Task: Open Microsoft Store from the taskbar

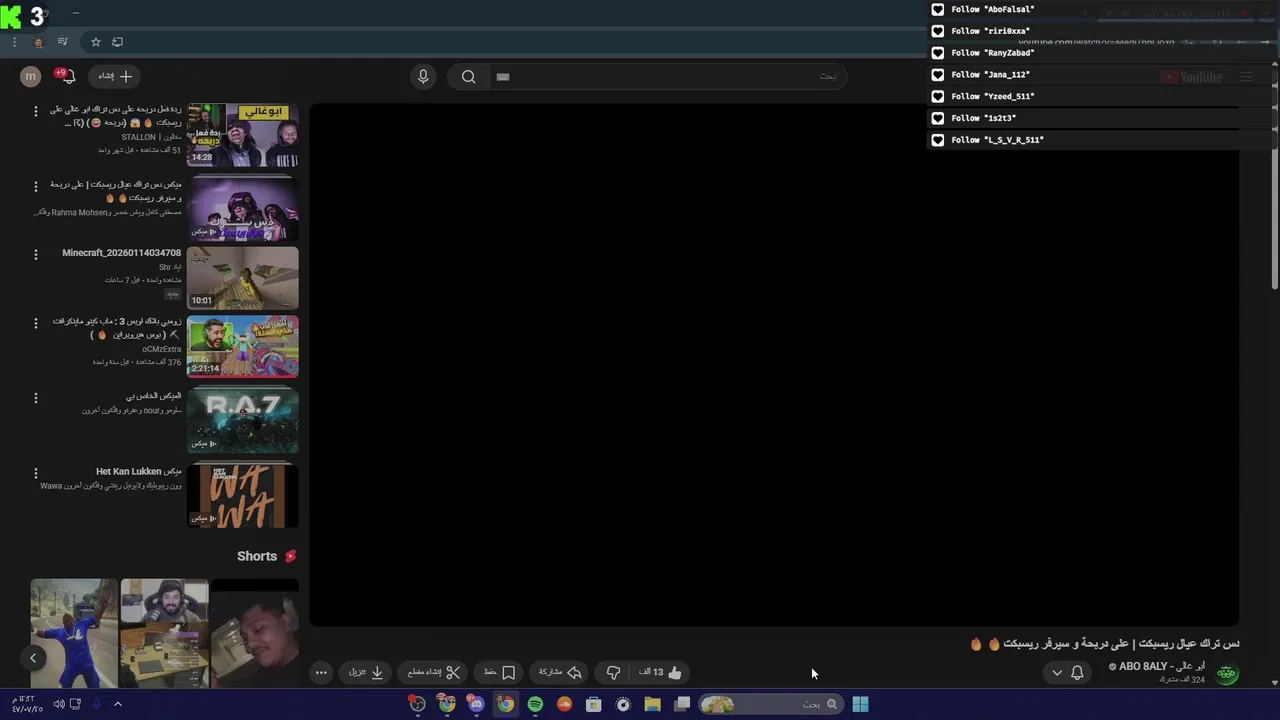Action: (593, 704)
